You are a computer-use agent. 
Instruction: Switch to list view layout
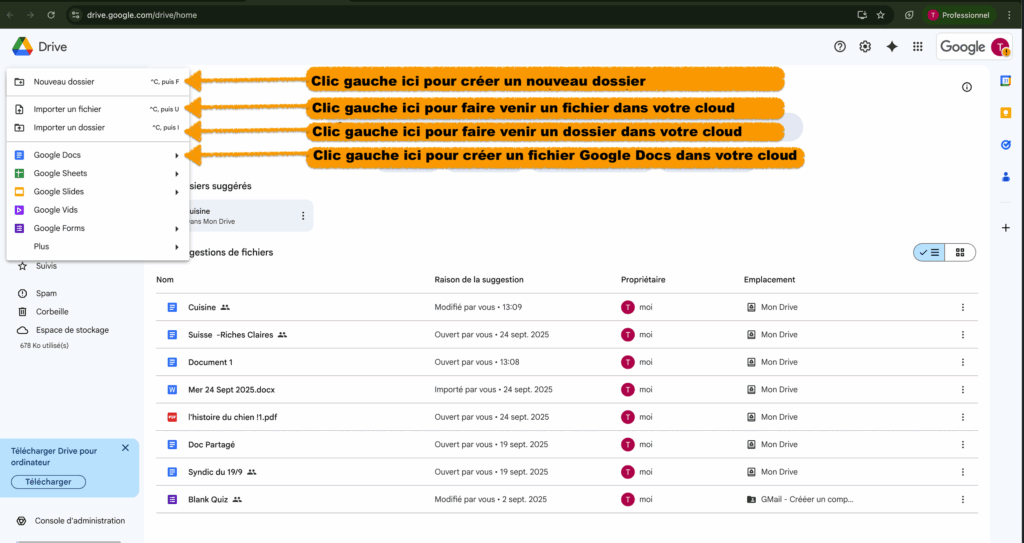929,253
